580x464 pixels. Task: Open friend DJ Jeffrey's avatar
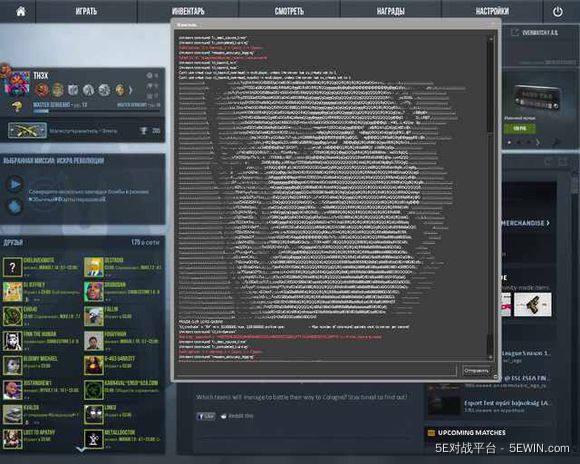click(12, 292)
